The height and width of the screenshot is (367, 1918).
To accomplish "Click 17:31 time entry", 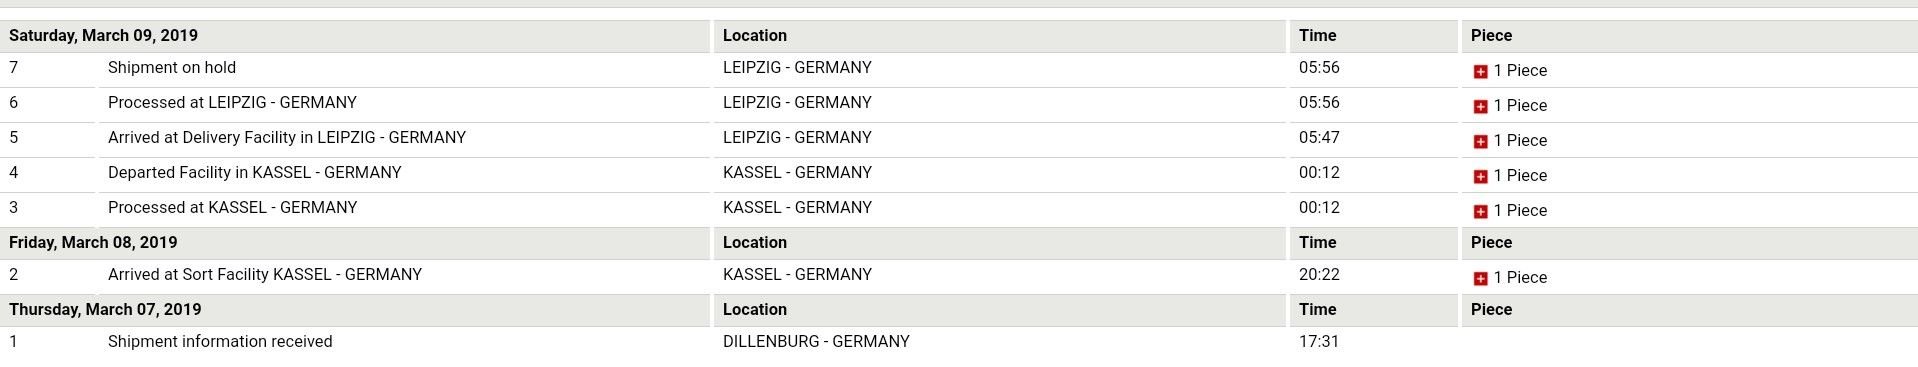I will 1319,342.
